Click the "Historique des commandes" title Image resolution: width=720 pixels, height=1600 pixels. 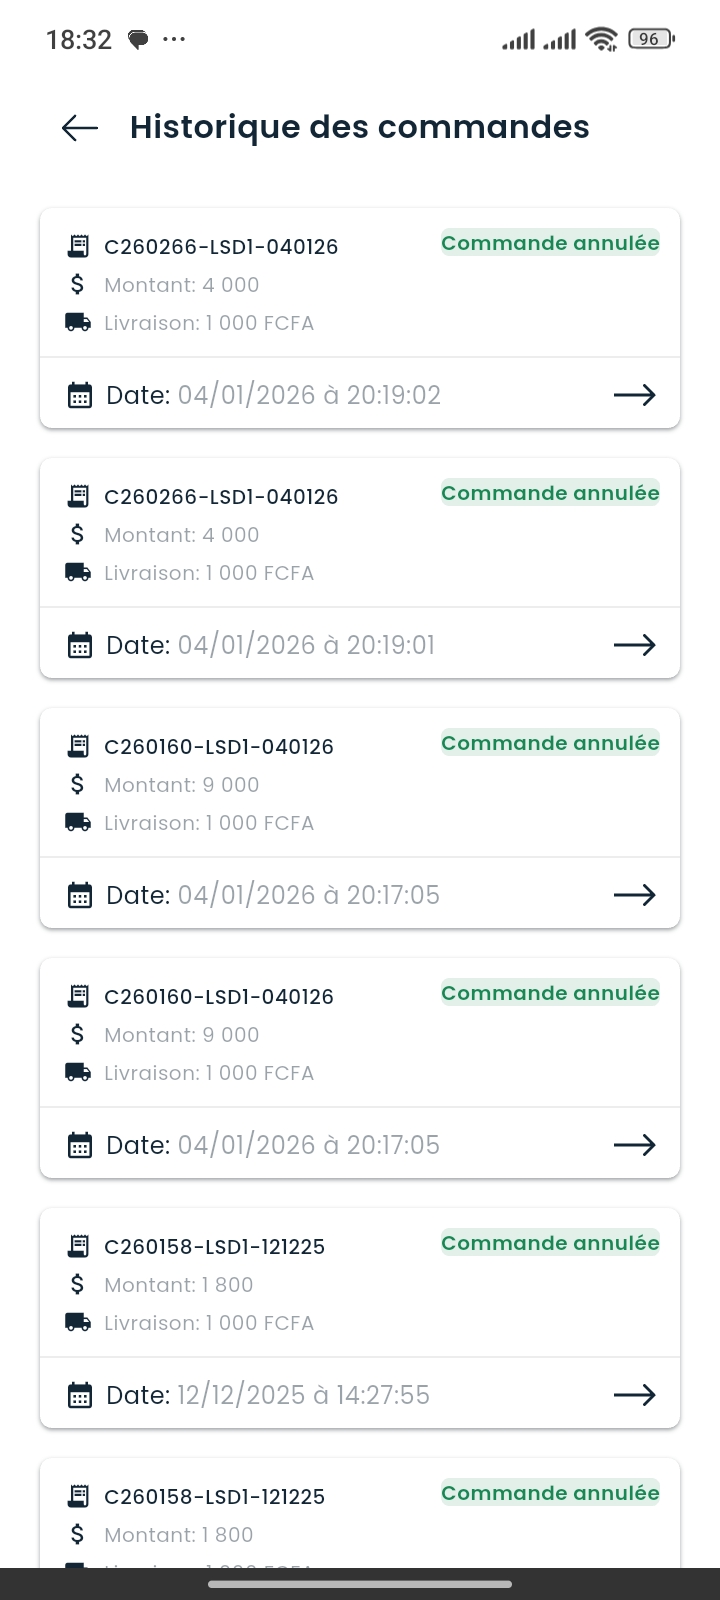pos(359,128)
